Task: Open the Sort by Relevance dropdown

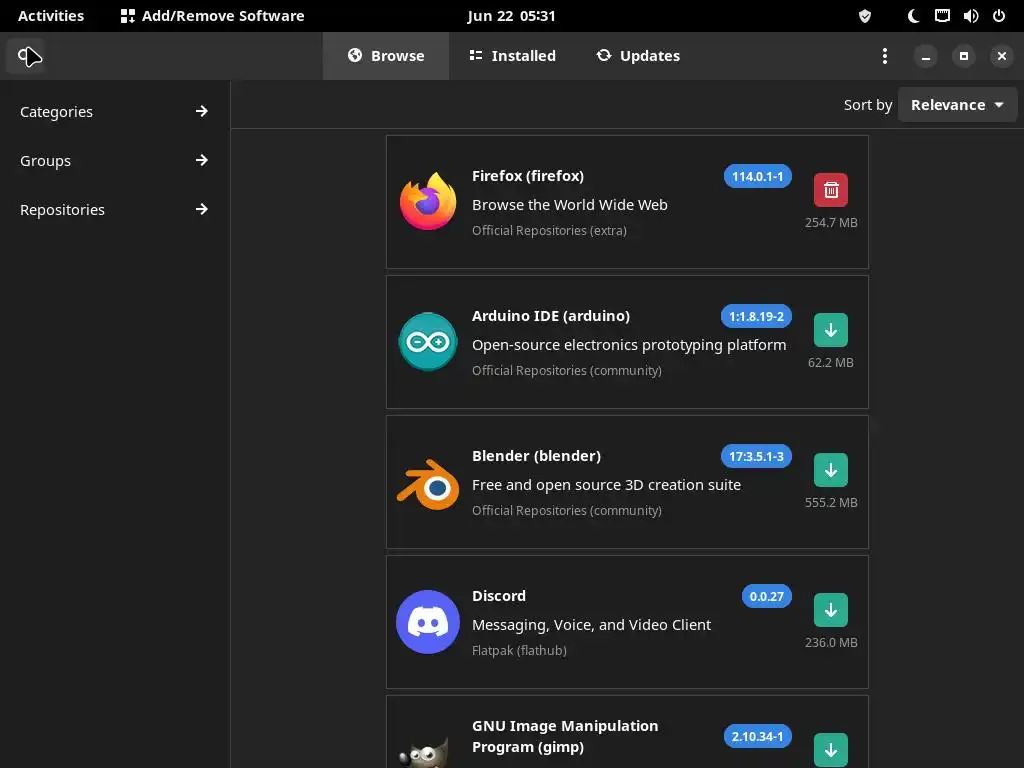Action: [x=957, y=104]
